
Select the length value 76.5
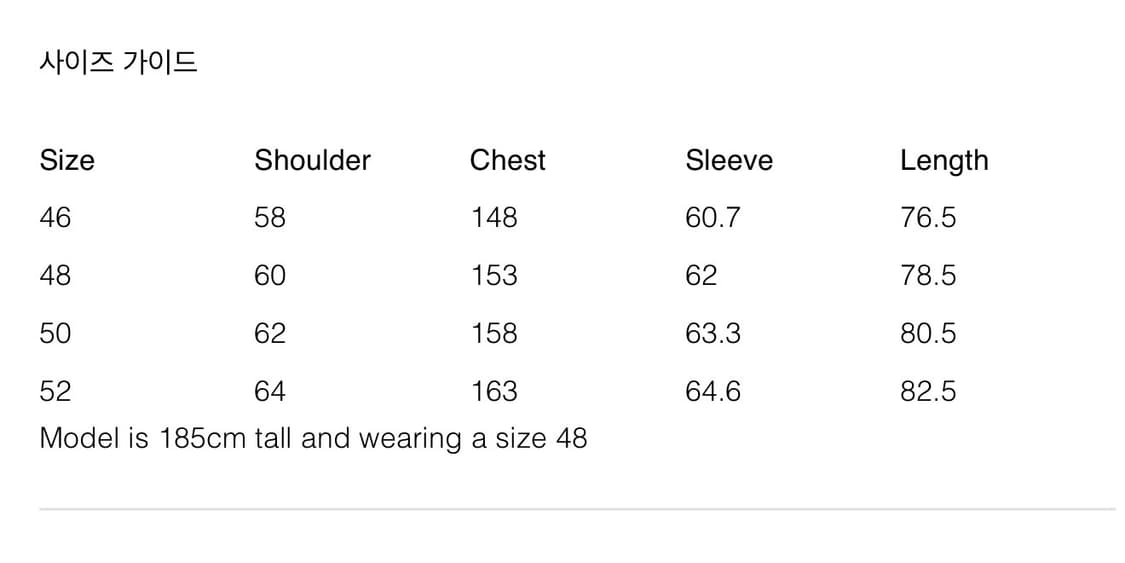tap(928, 217)
